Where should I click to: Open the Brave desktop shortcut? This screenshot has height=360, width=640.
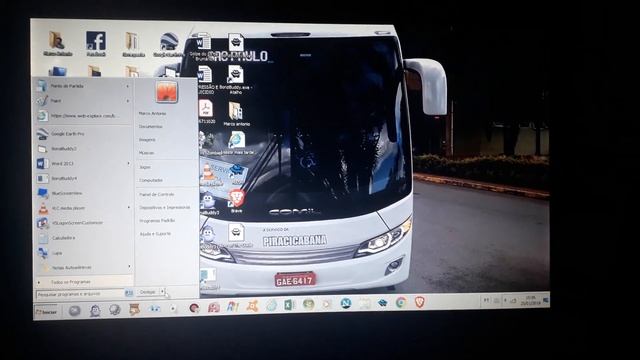click(x=236, y=200)
